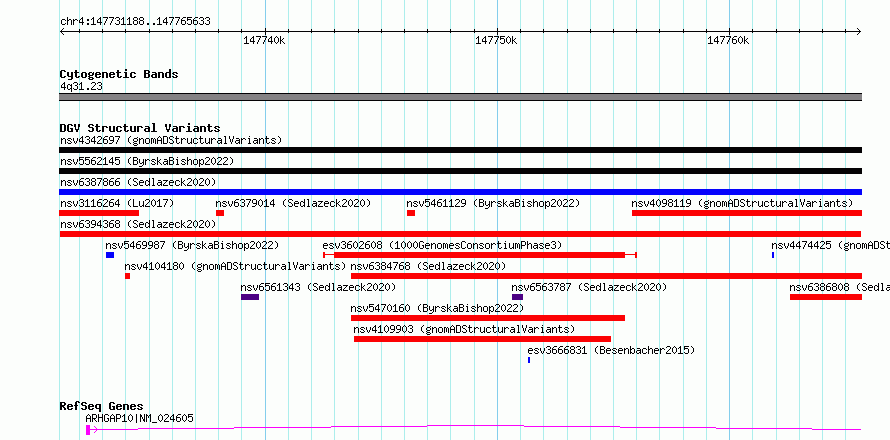Click the tiny red nsv4104180 variant
The image size is (890, 440).
pos(128,276)
